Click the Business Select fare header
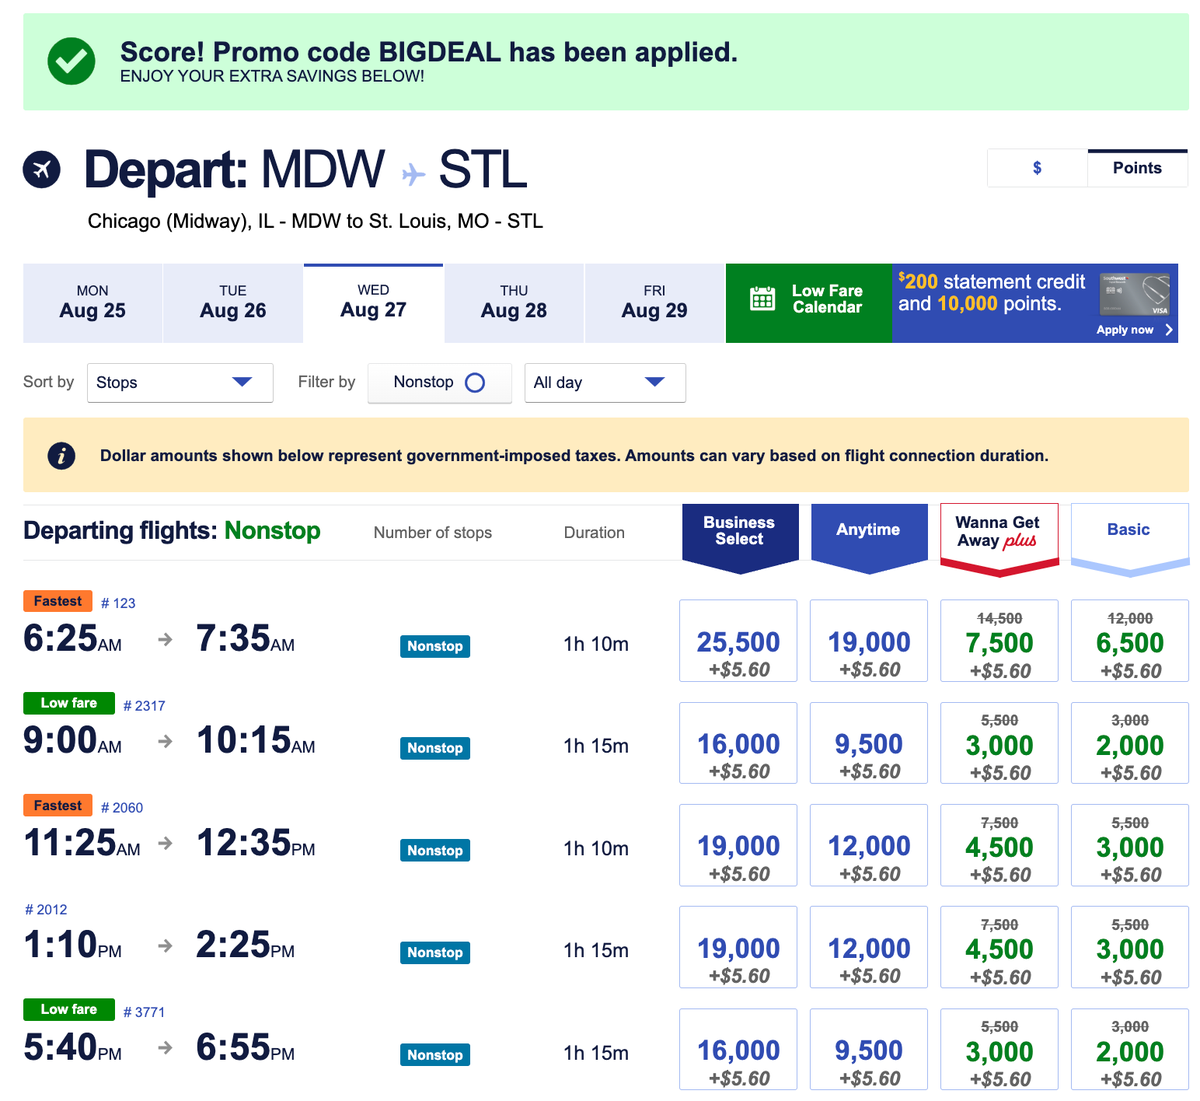This screenshot has width=1200, height=1101. pyautogui.click(x=740, y=538)
